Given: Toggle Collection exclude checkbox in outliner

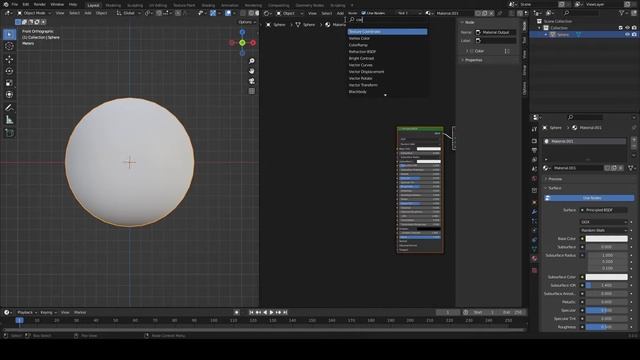Looking at the screenshot, I should pos(621,28).
